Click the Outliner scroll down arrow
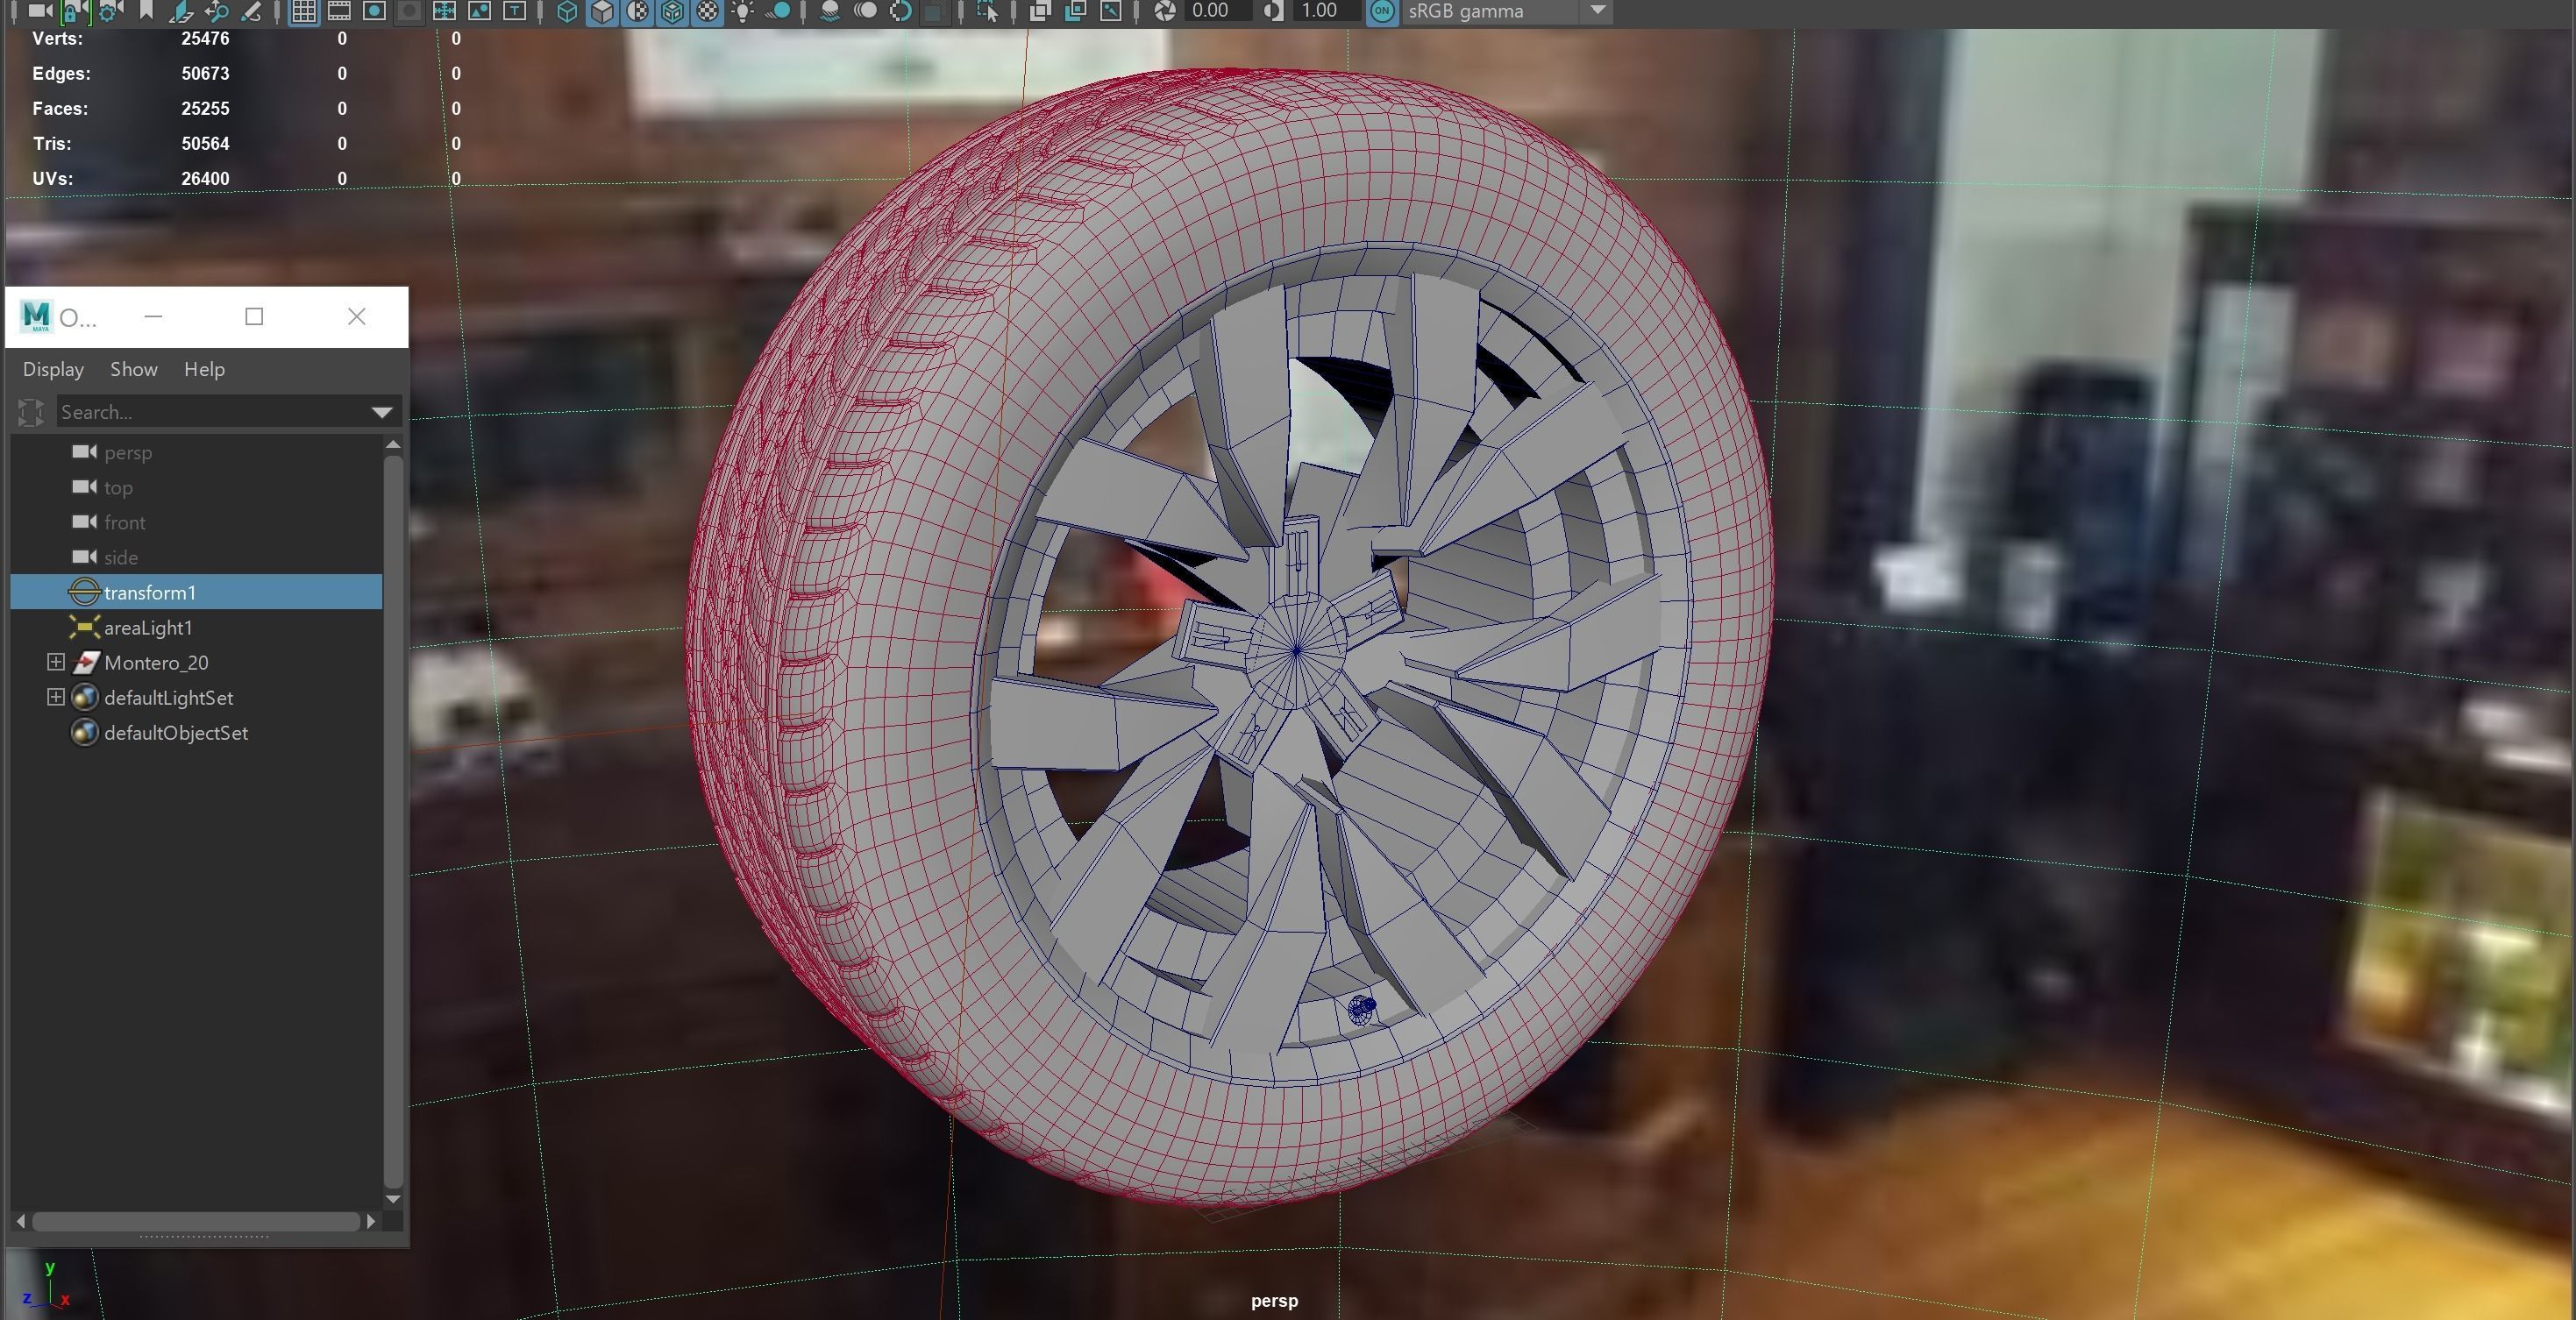 coord(393,1198)
